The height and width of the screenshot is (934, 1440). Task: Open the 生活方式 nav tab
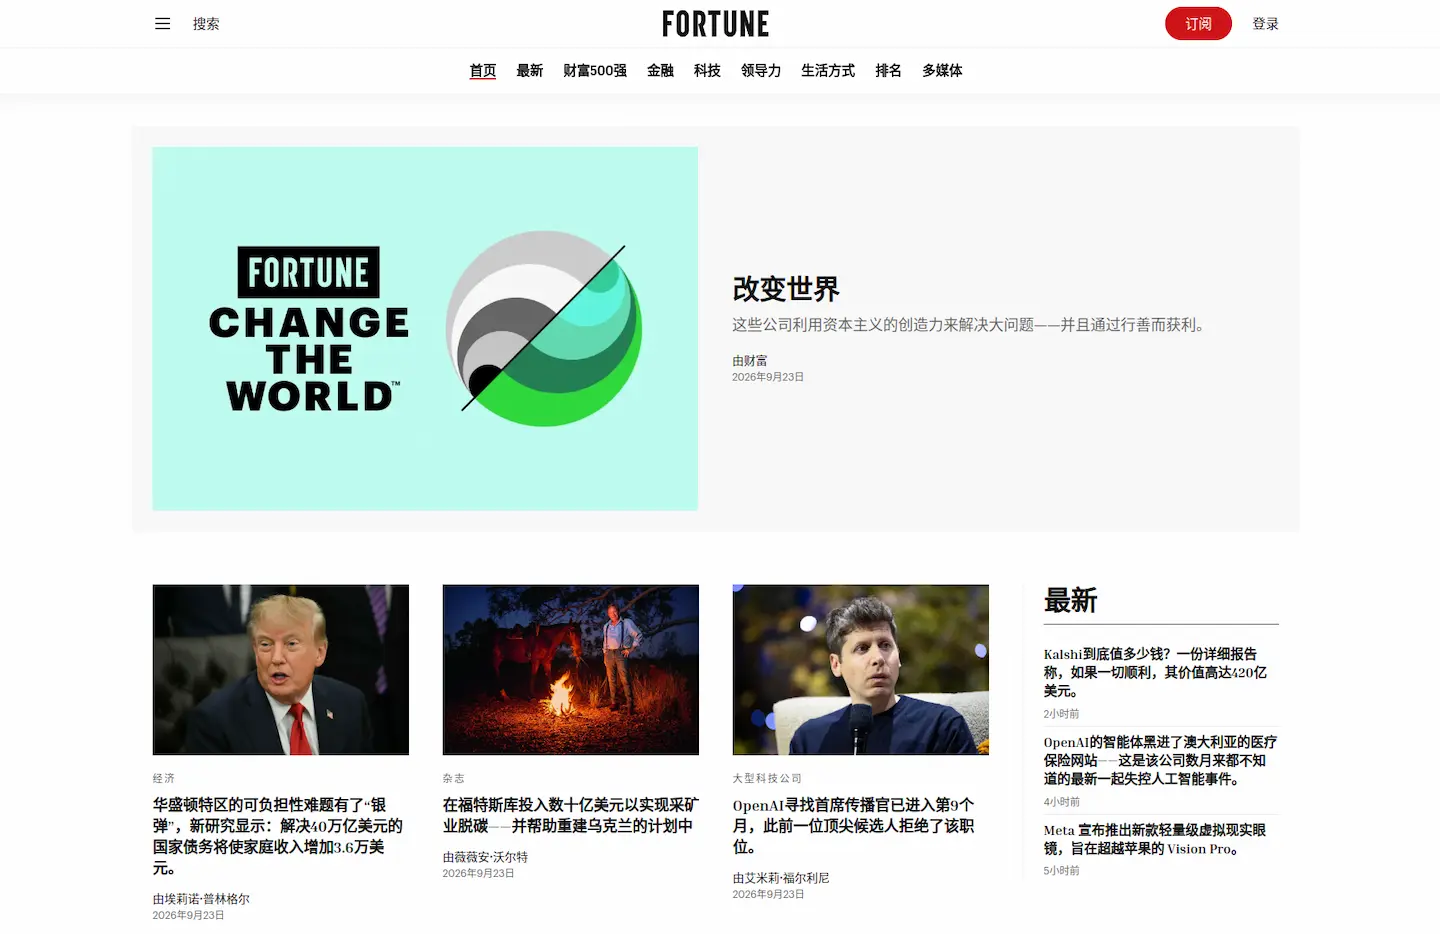(828, 71)
